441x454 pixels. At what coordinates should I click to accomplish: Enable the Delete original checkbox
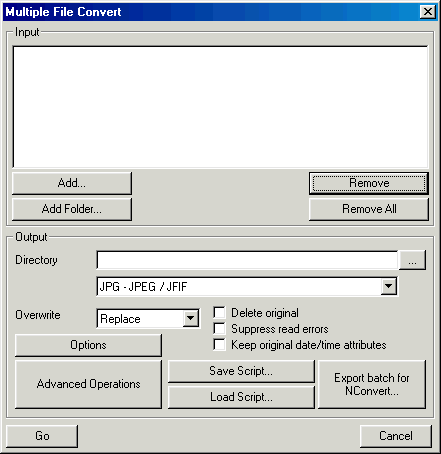pyautogui.click(x=219, y=313)
